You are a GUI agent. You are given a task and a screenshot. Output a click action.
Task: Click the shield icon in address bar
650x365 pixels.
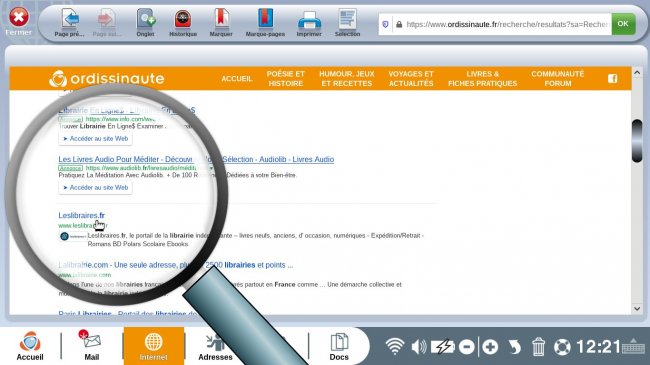pyautogui.click(x=385, y=24)
